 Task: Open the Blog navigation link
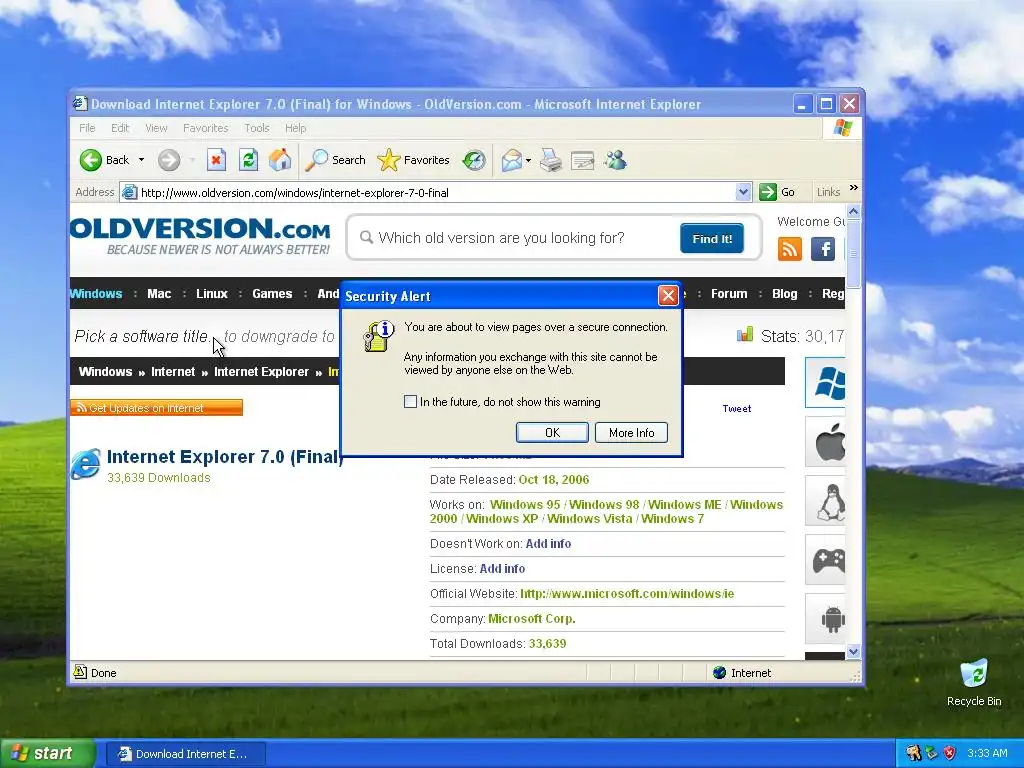784,294
